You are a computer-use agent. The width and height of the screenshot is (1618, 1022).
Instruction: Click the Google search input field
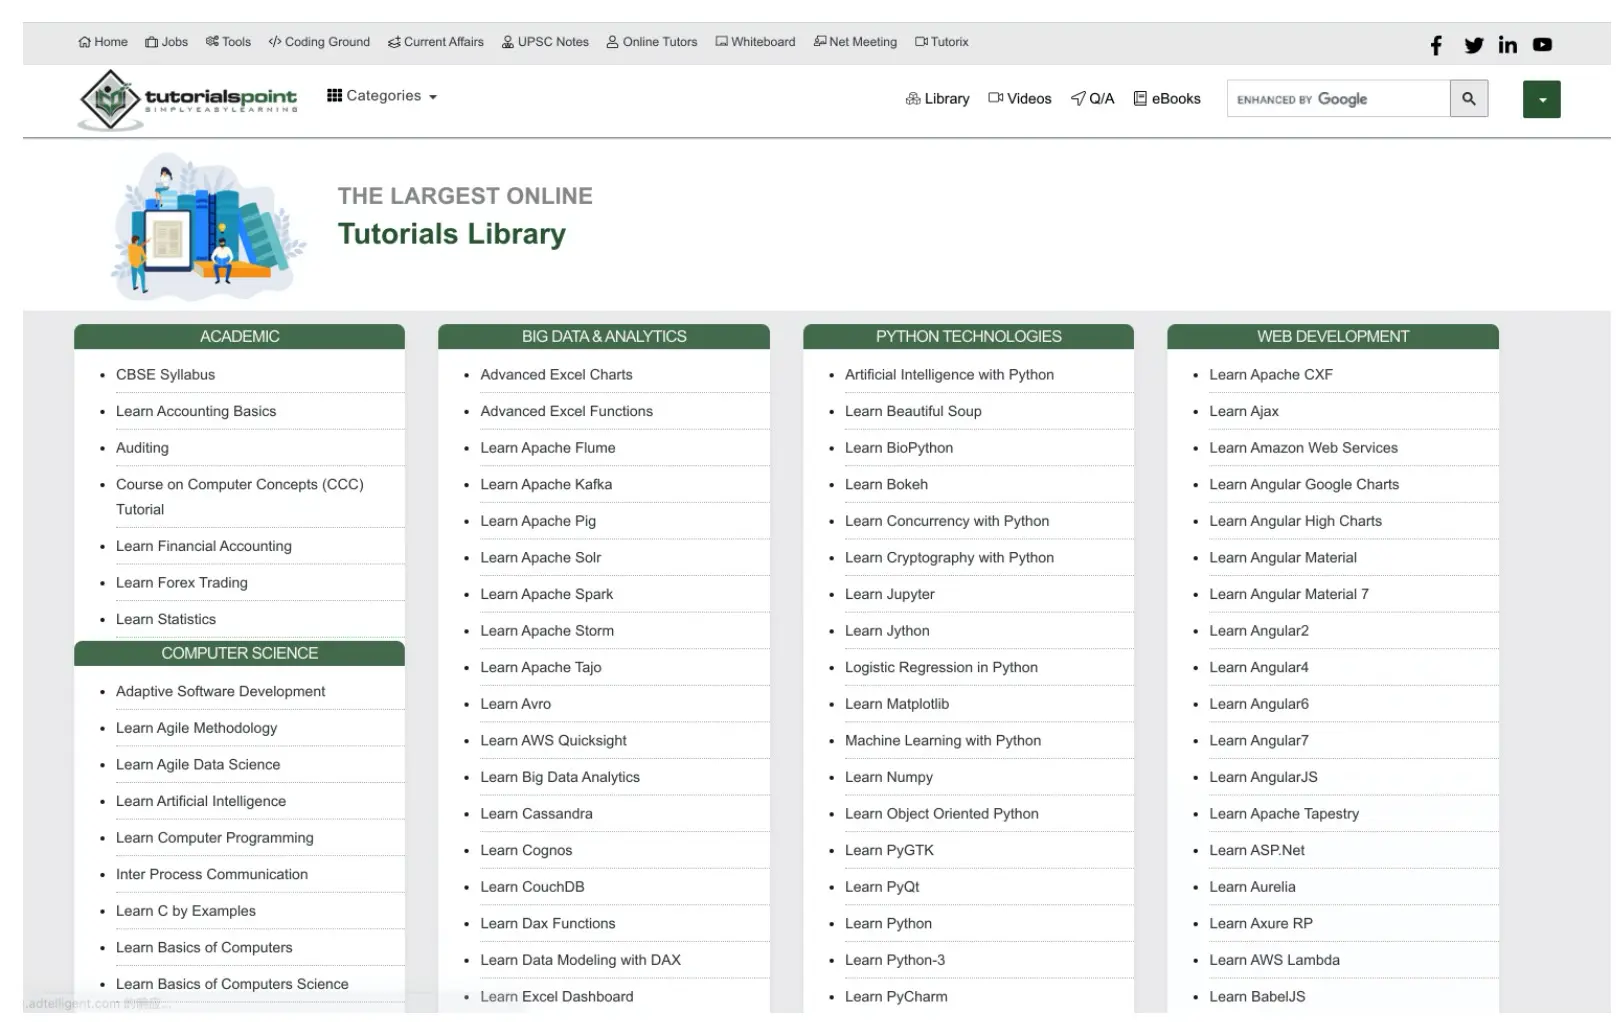pos(1338,99)
